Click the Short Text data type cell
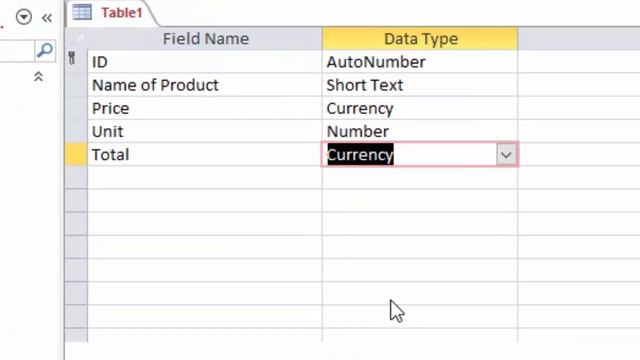The image size is (640, 360). [420, 85]
